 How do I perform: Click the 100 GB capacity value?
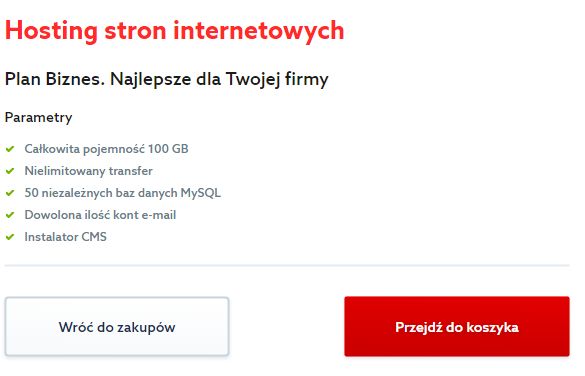pyautogui.click(x=168, y=149)
